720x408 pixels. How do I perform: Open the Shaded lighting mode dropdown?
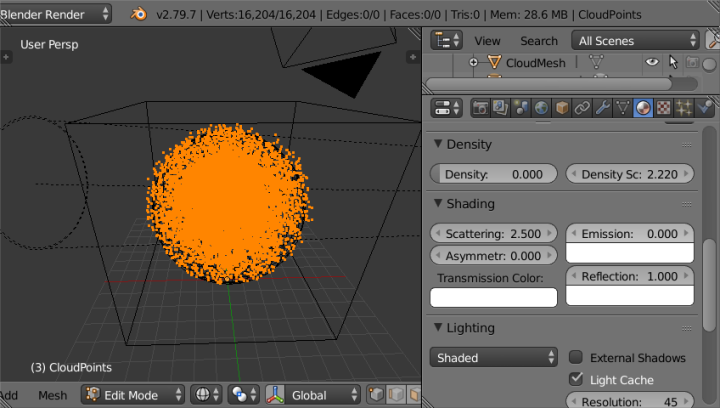(x=494, y=357)
